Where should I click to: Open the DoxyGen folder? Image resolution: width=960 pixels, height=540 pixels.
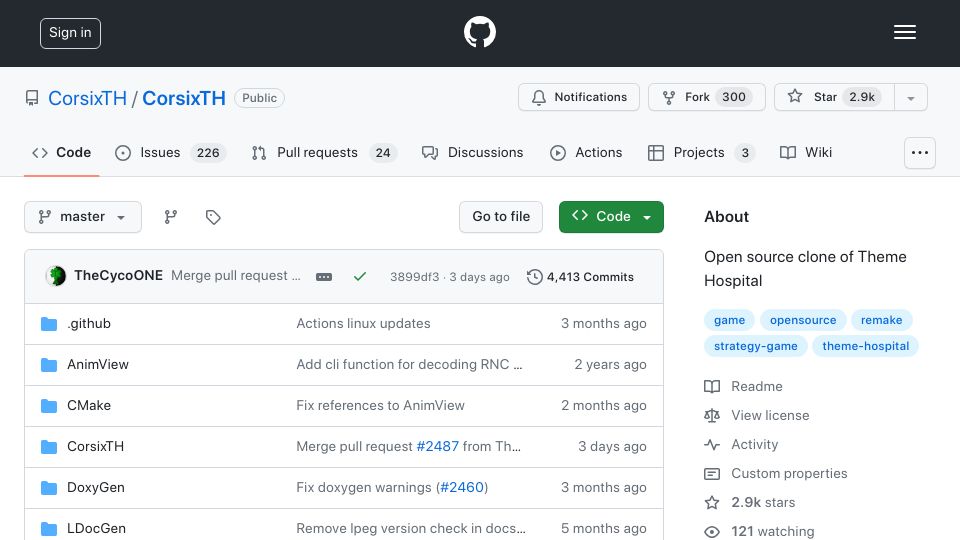96,487
